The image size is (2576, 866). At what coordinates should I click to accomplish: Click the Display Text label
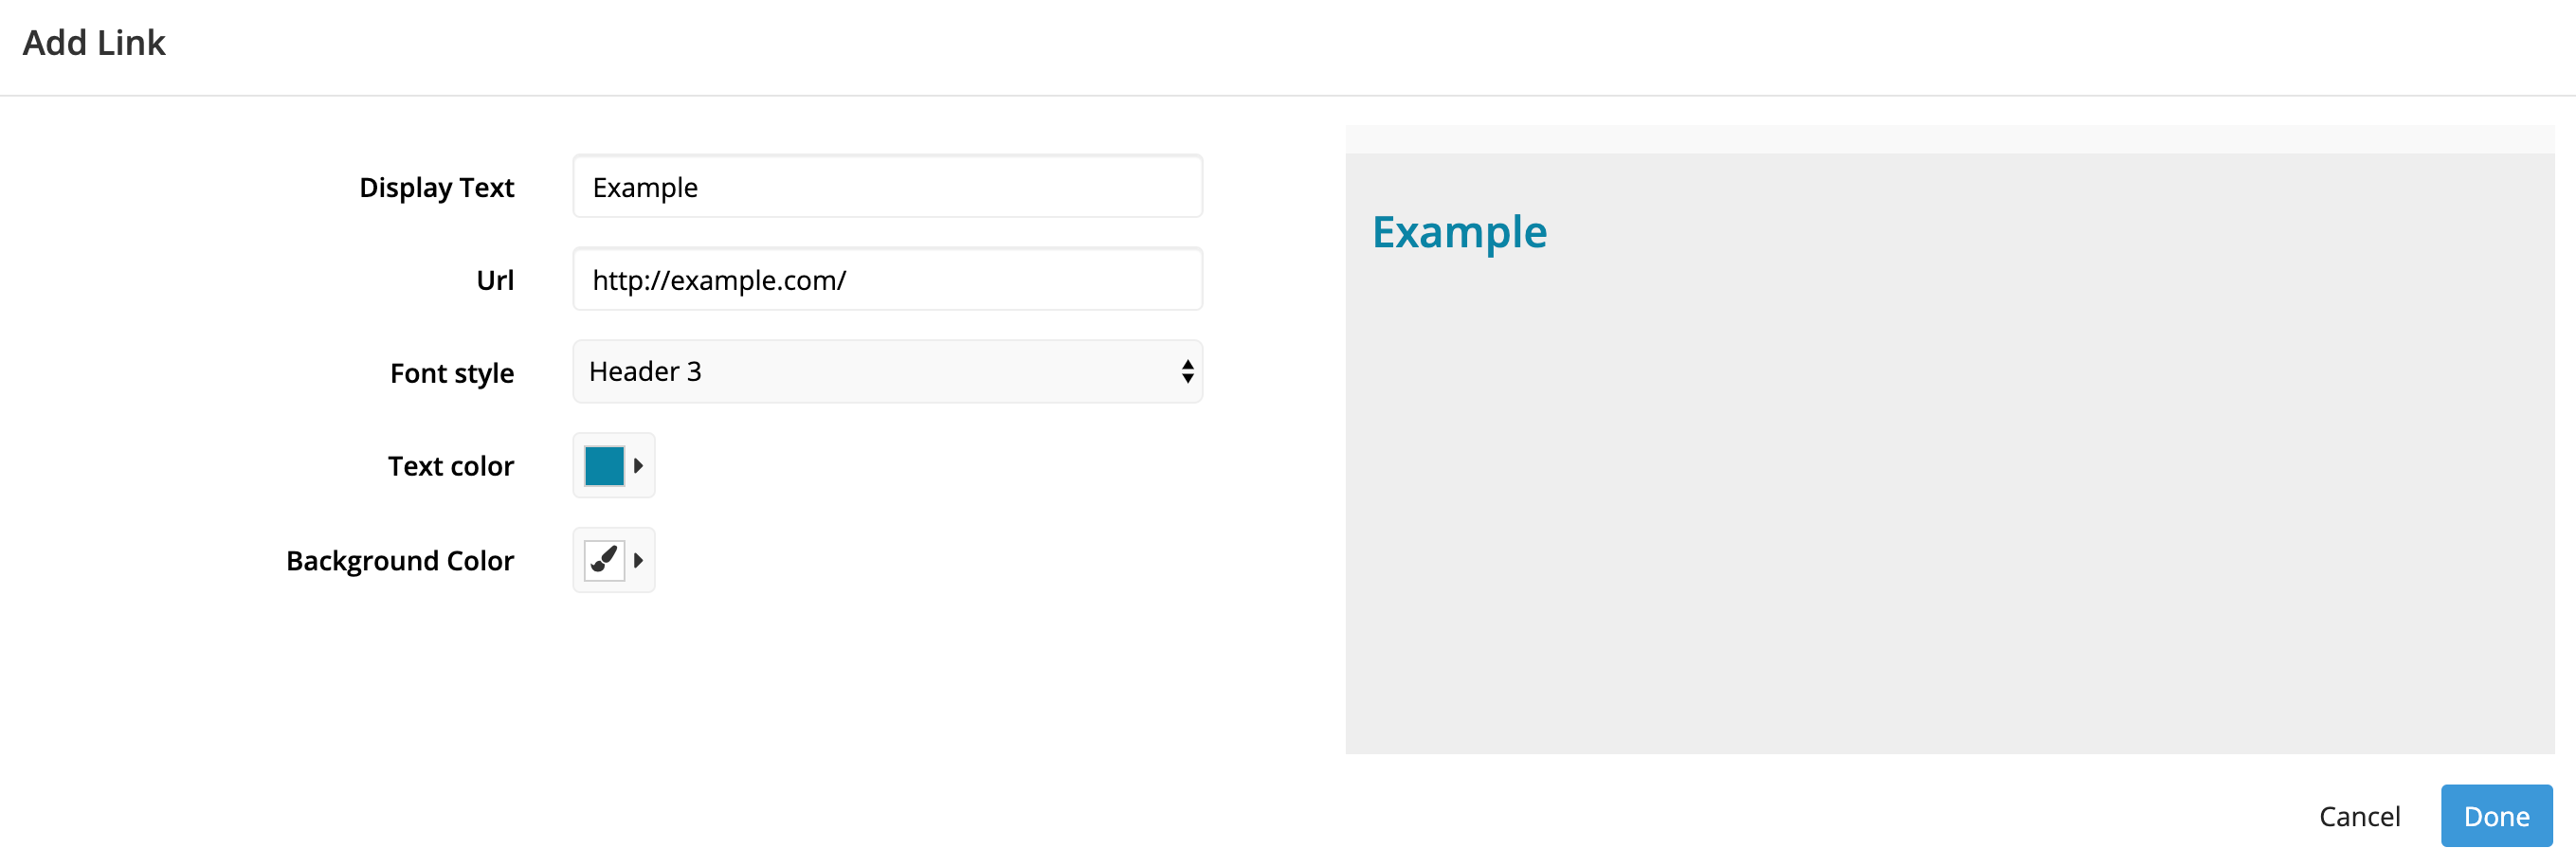(436, 187)
